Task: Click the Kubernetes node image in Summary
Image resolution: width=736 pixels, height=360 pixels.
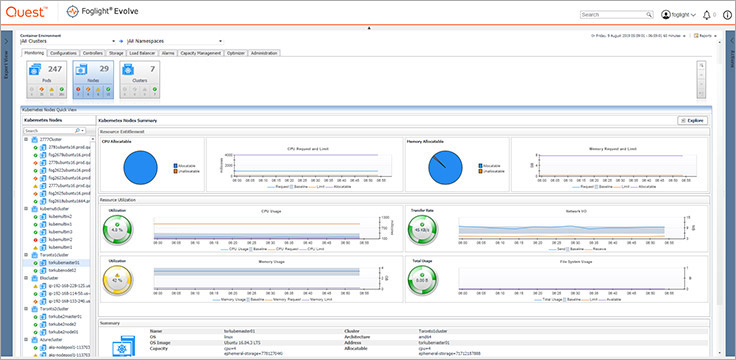Action: coord(124,346)
